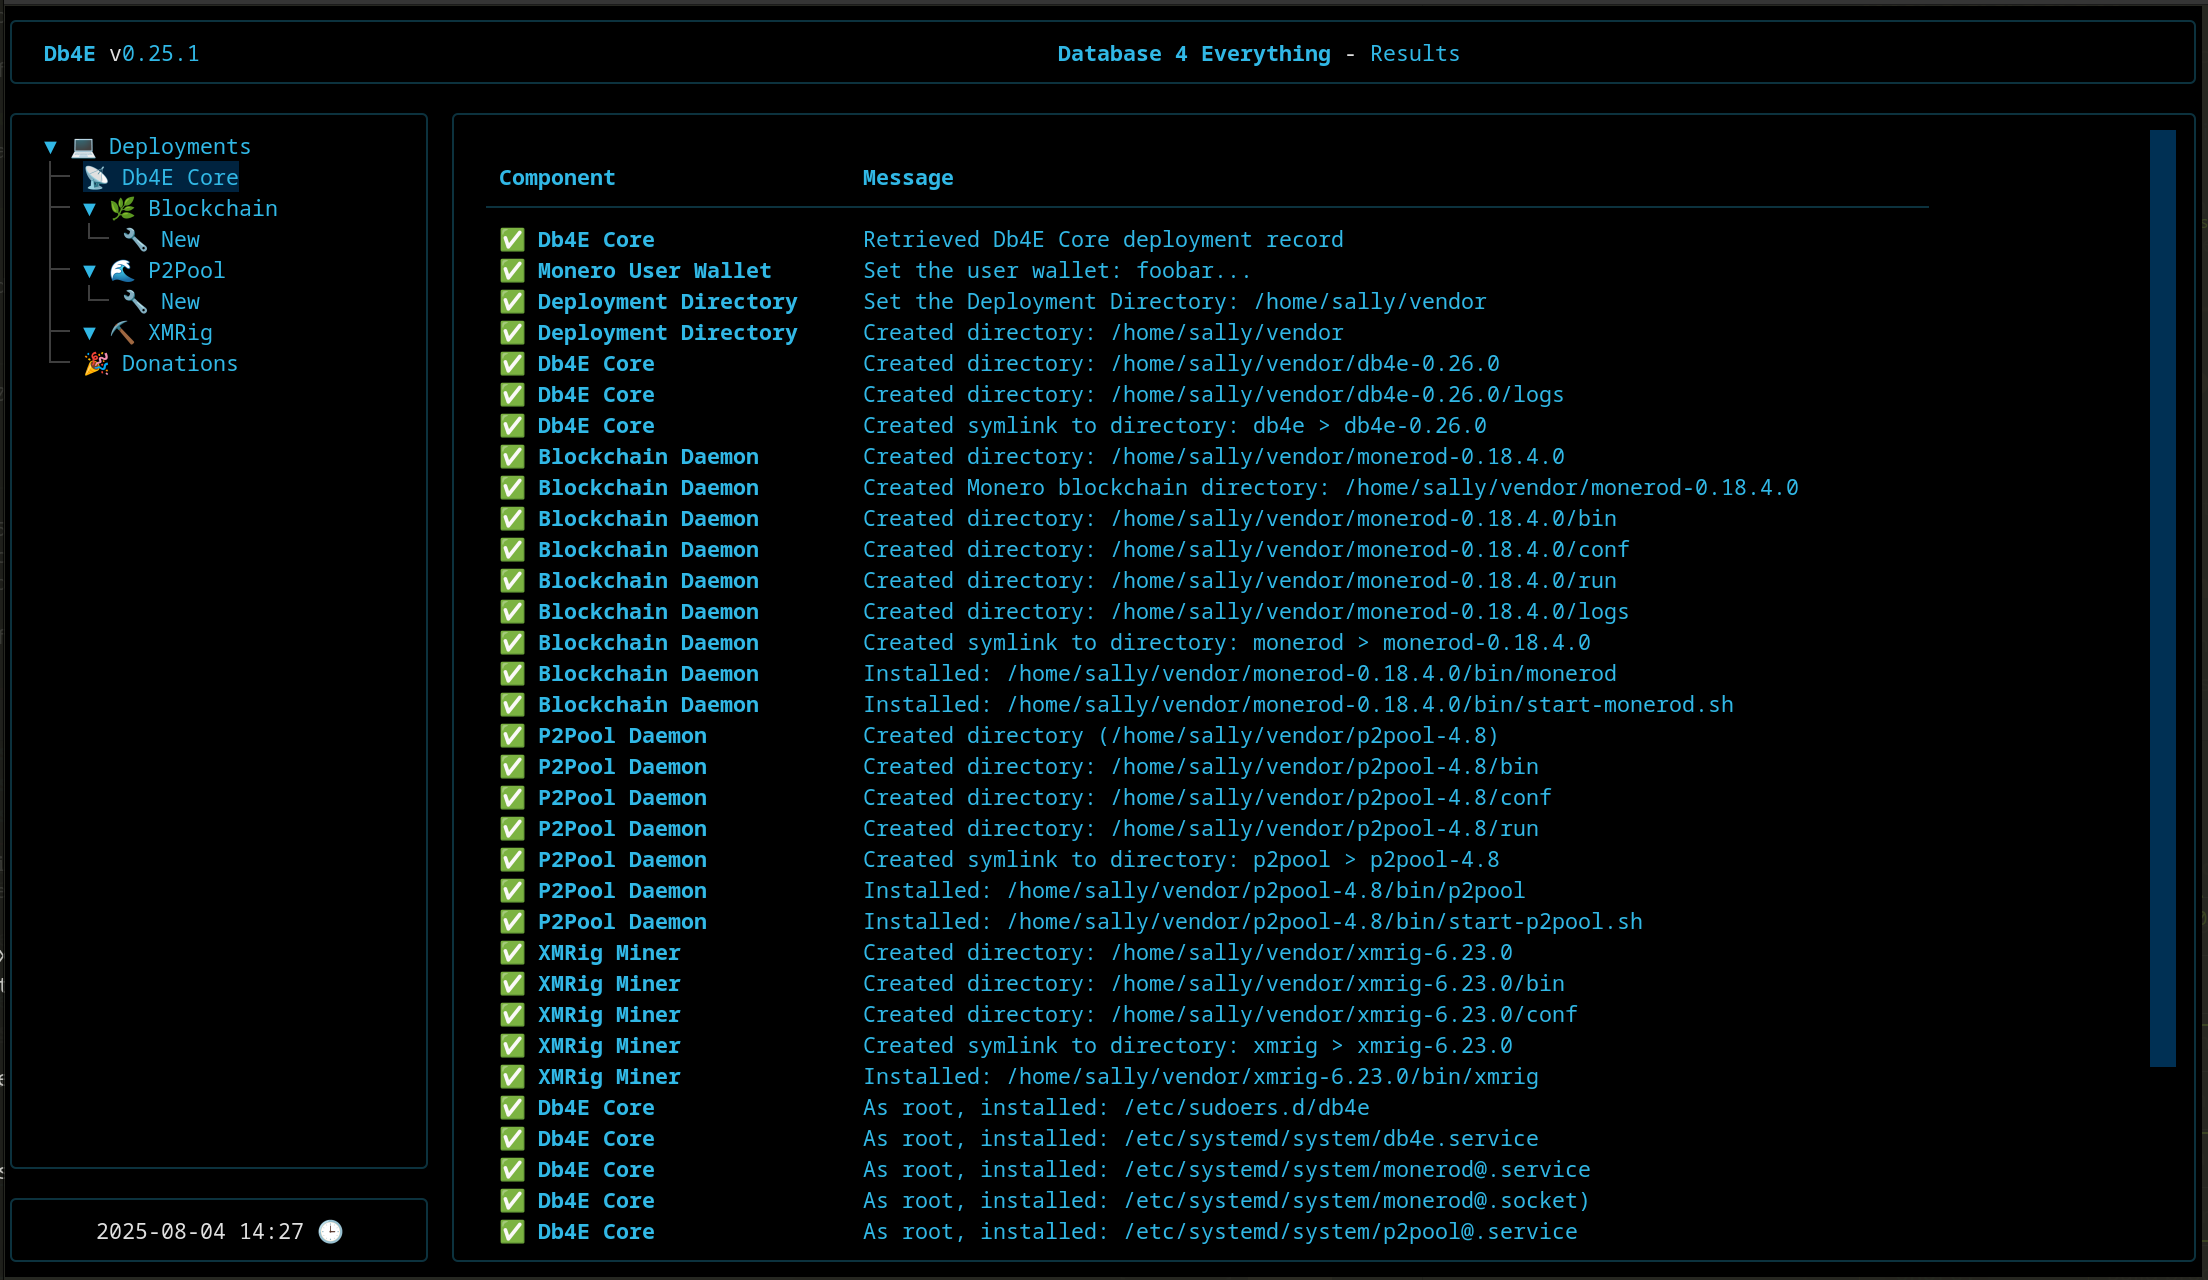This screenshot has width=2208, height=1280.
Task: Click the wrench icon under Blockchain
Action: (x=136, y=240)
